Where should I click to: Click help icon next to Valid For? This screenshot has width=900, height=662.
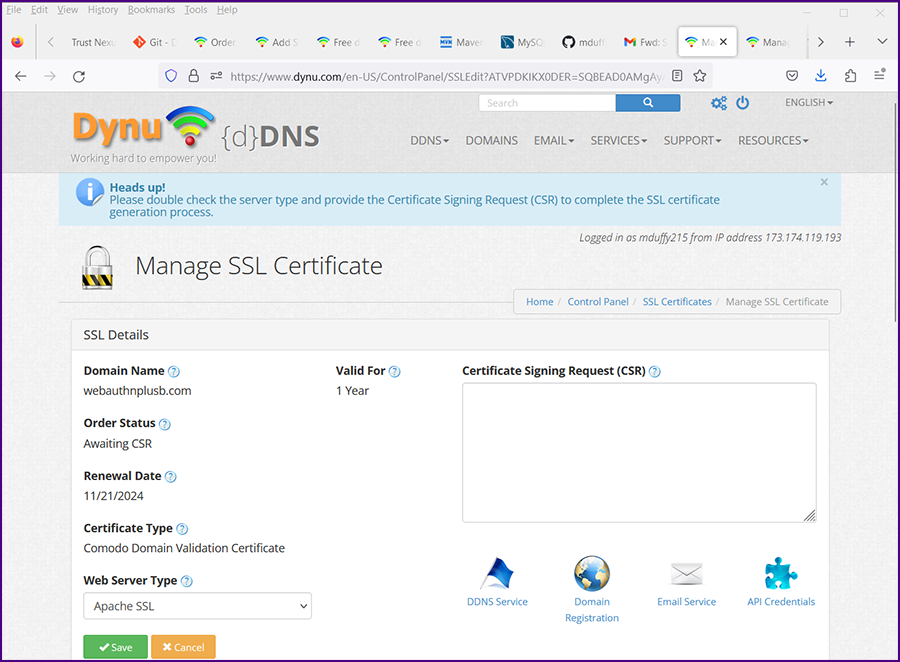[394, 371]
